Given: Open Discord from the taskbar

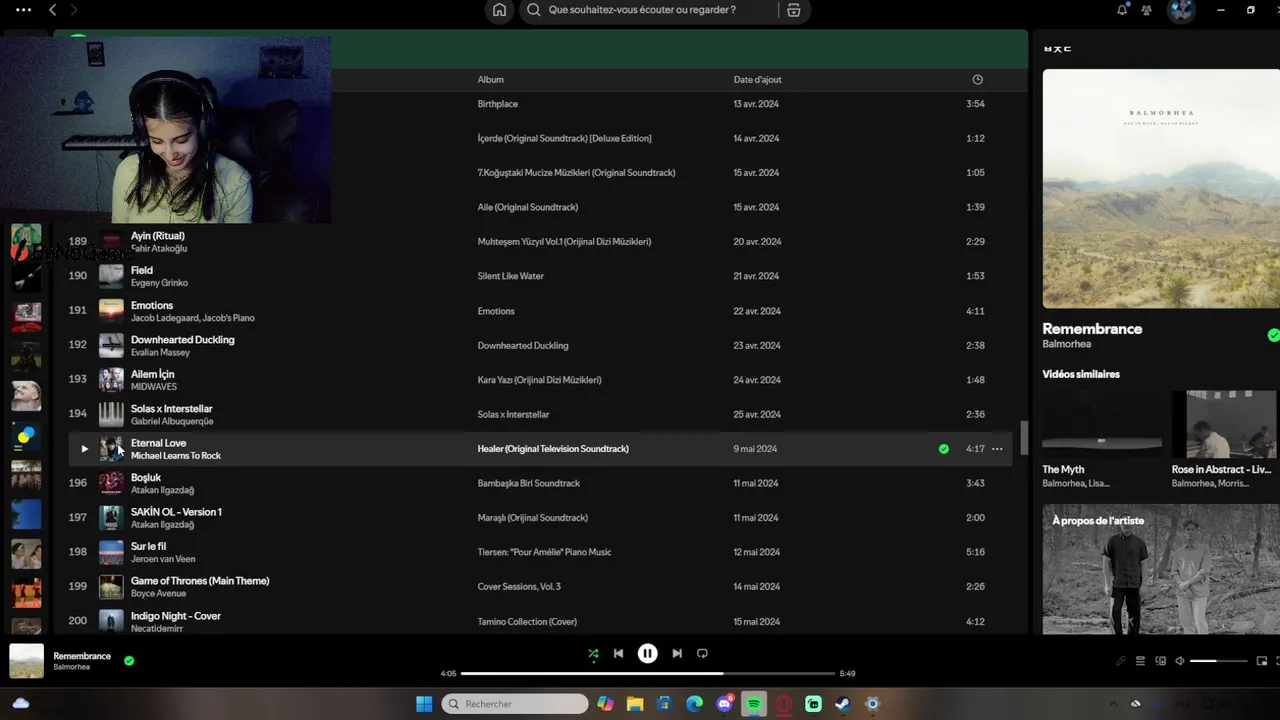Looking at the screenshot, I should click(x=725, y=704).
